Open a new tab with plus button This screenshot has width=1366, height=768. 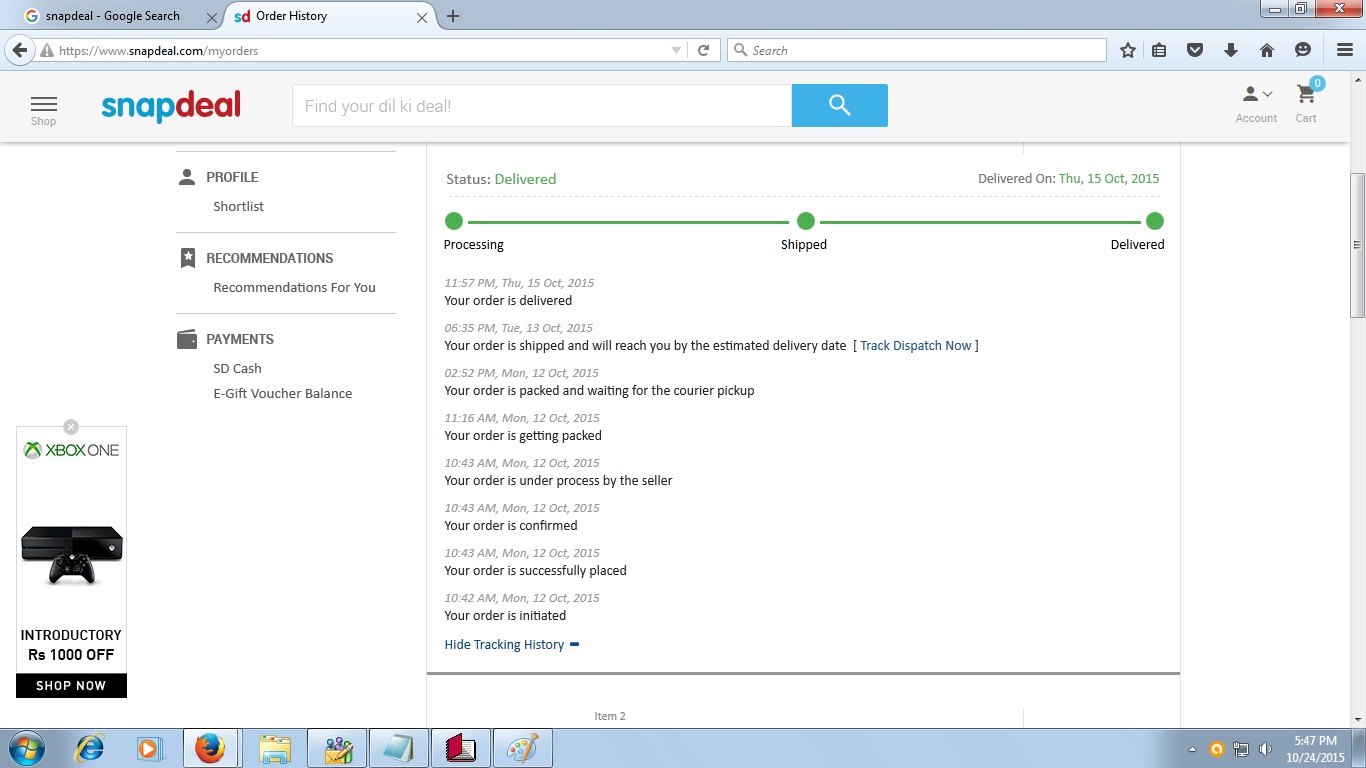[453, 16]
